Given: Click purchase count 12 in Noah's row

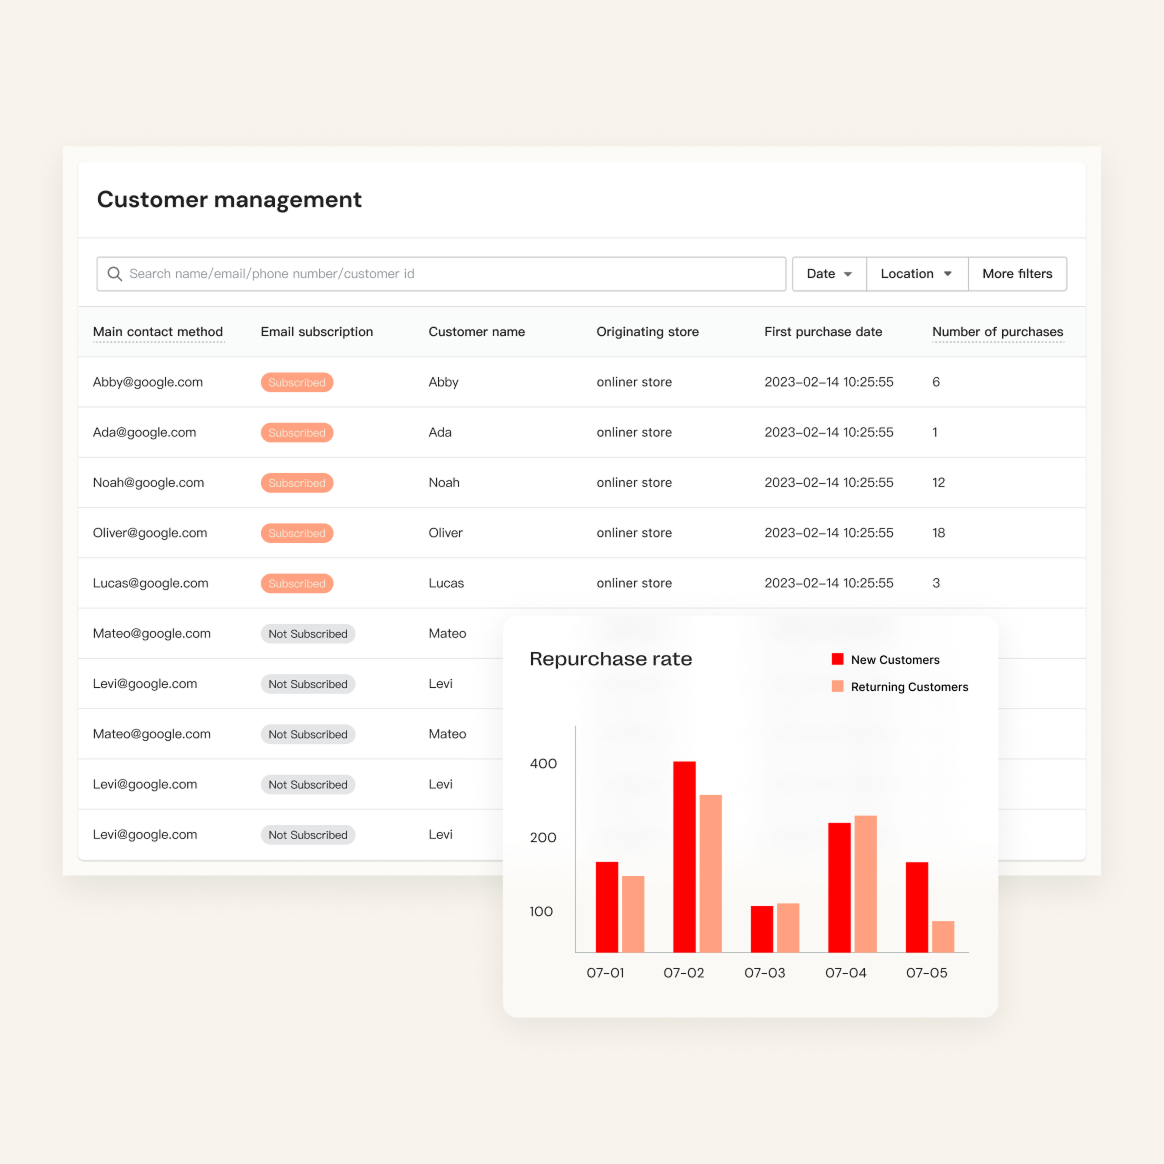Looking at the screenshot, I should tap(938, 483).
